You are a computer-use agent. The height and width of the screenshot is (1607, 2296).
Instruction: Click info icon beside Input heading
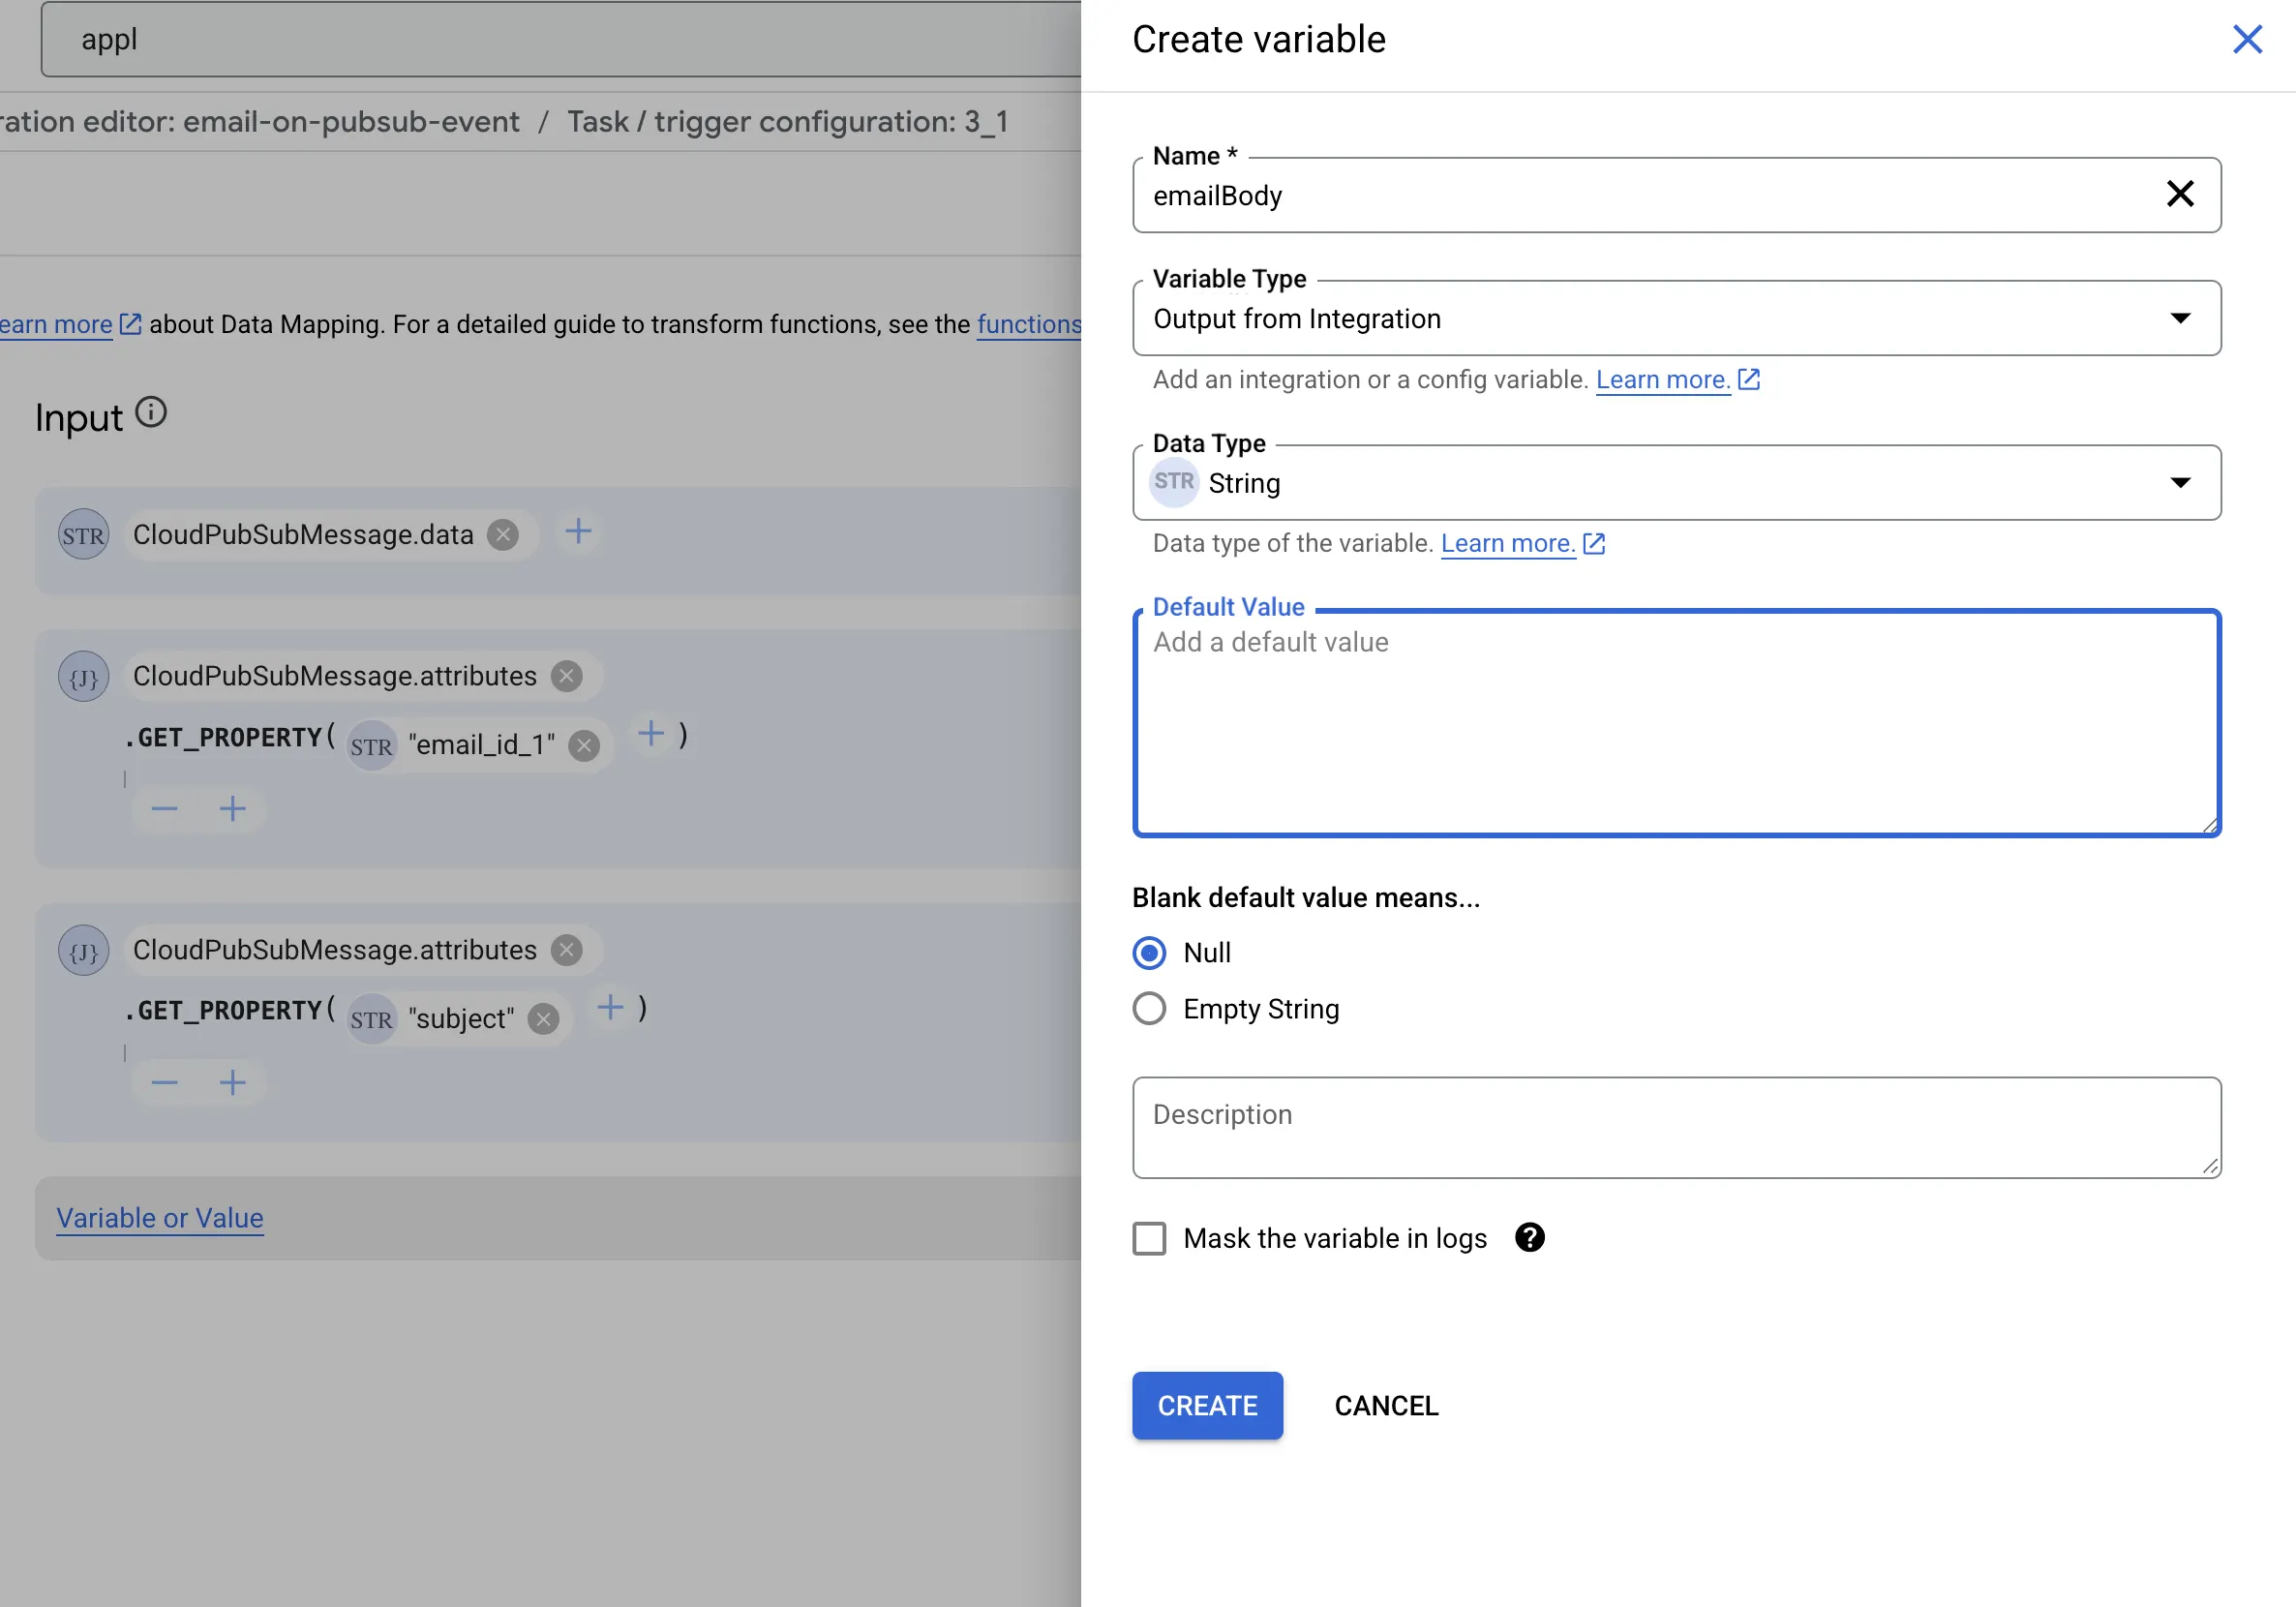coord(151,412)
